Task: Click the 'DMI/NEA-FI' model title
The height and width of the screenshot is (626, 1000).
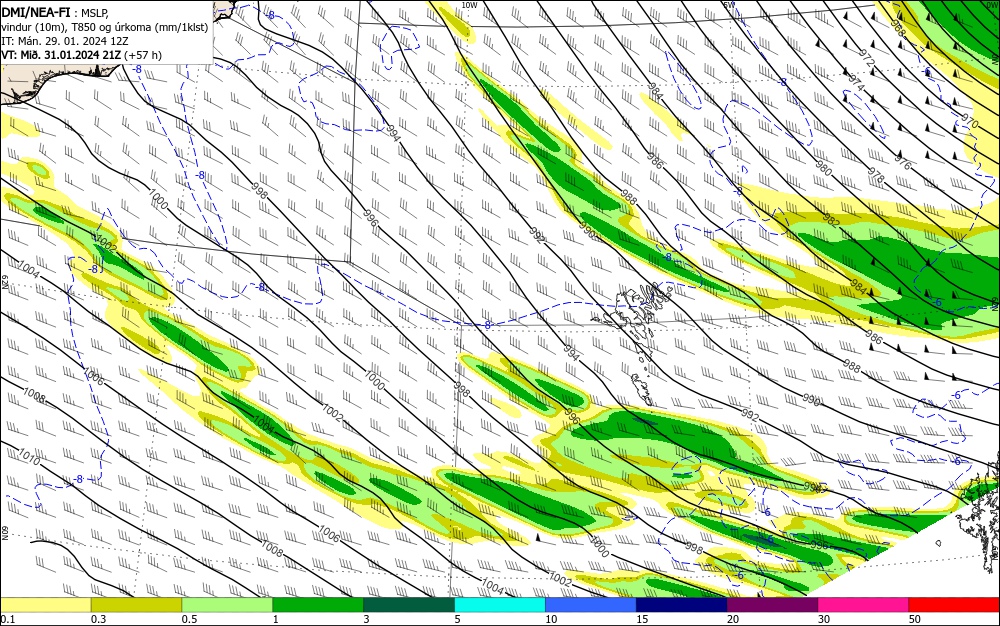Action: 36,11
